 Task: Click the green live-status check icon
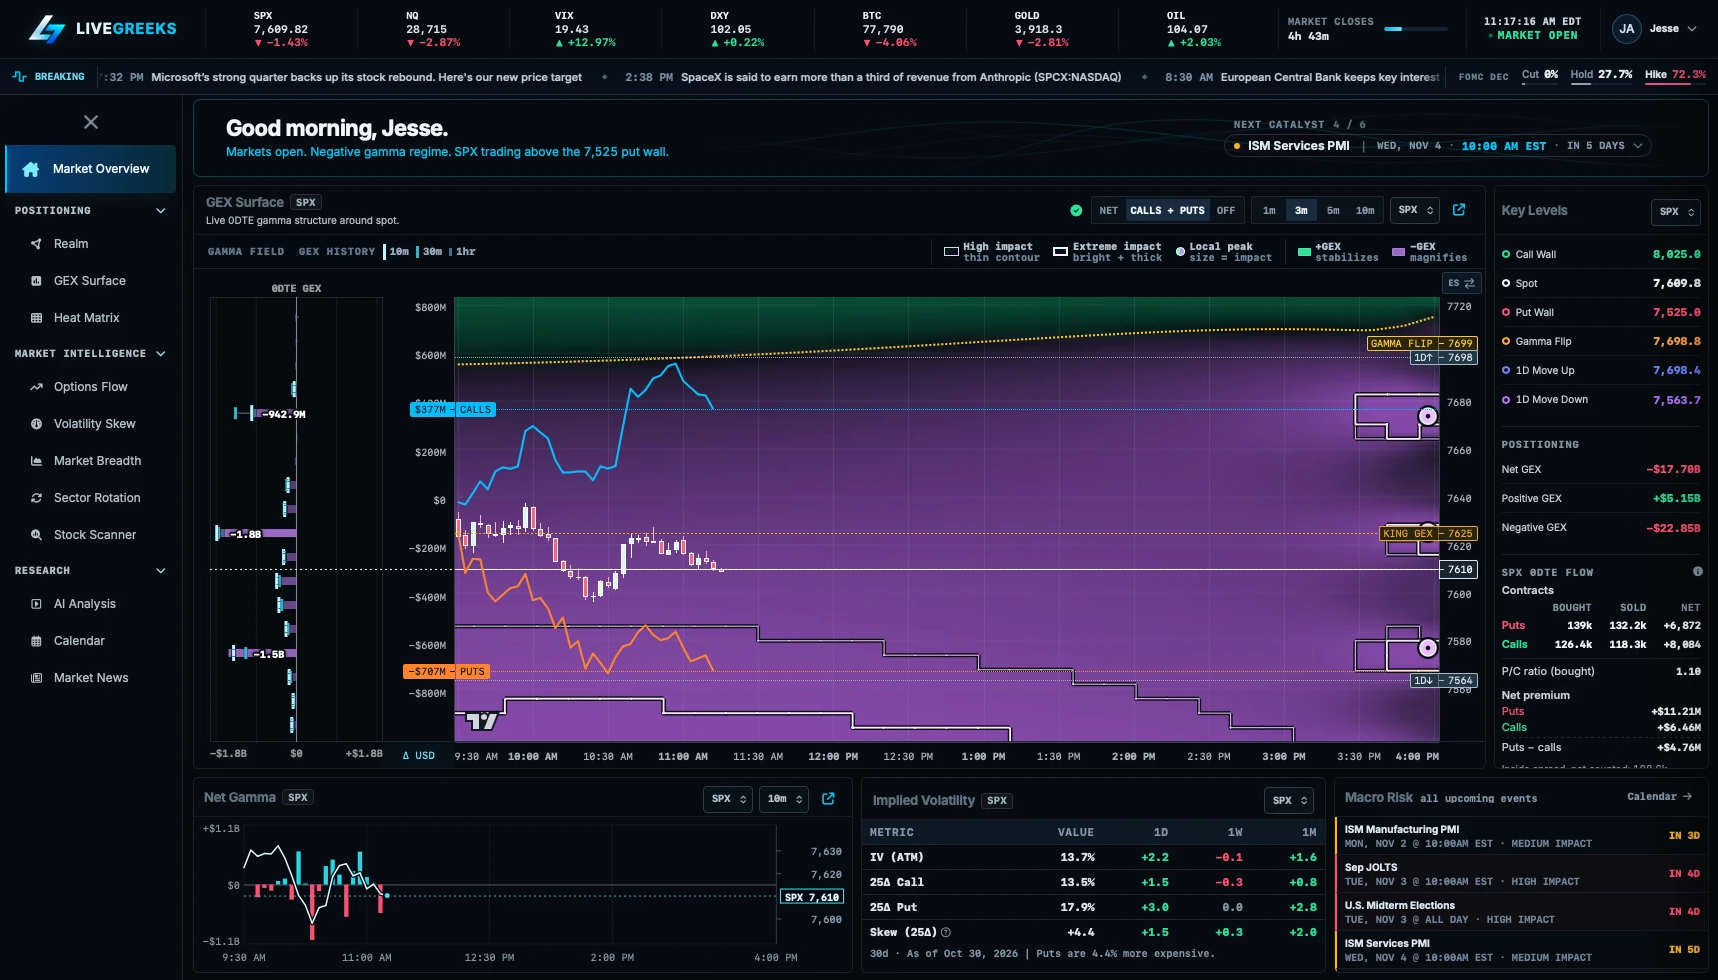1076,210
